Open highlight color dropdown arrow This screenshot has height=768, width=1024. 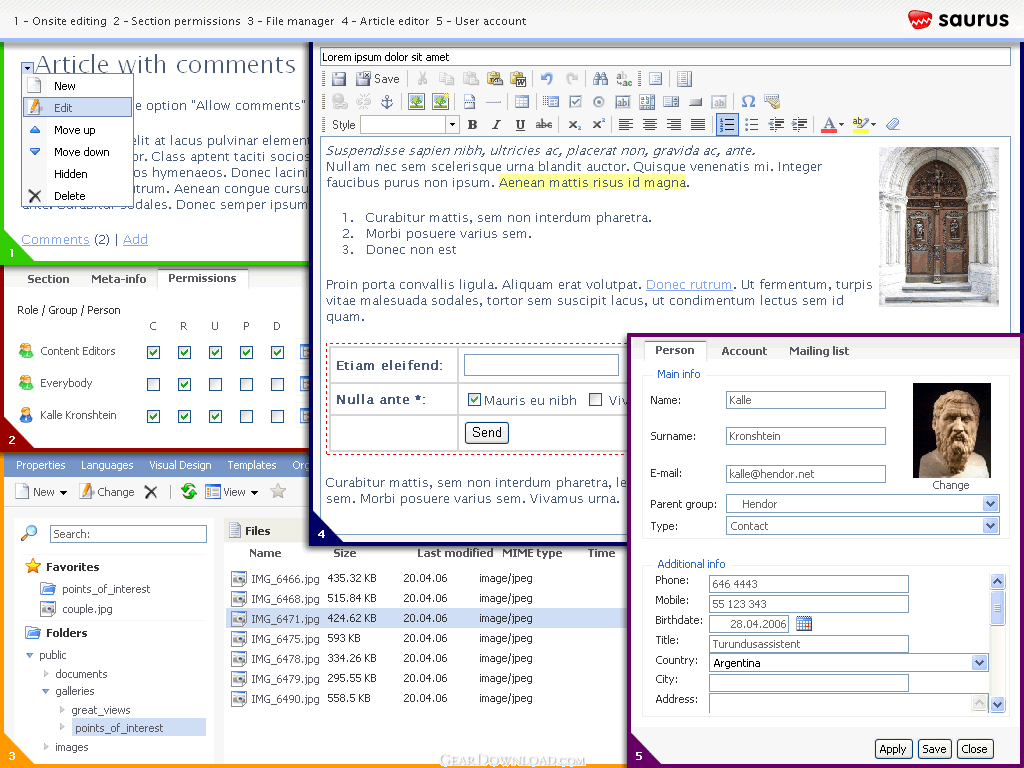[x=873, y=124]
